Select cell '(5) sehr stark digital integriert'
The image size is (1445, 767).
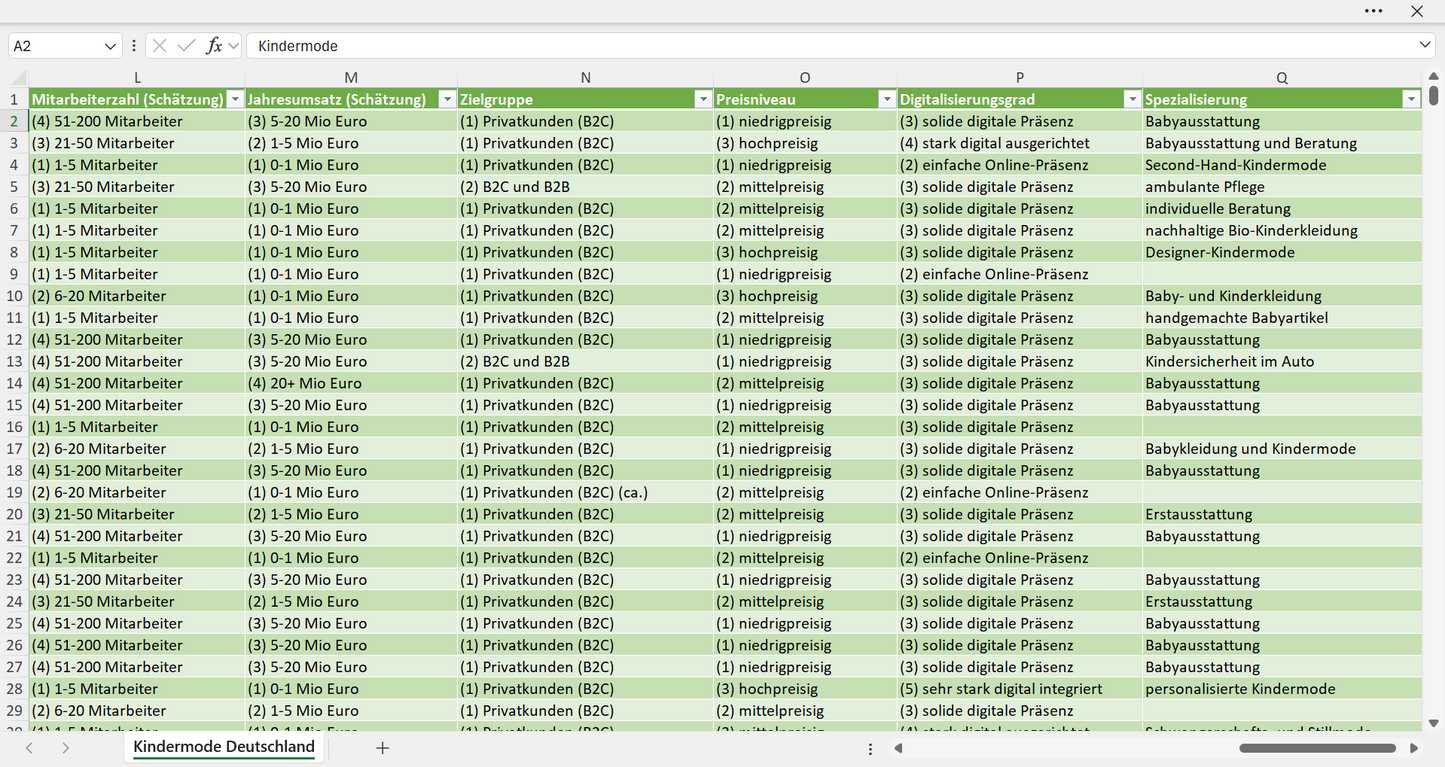[x=1020, y=689]
